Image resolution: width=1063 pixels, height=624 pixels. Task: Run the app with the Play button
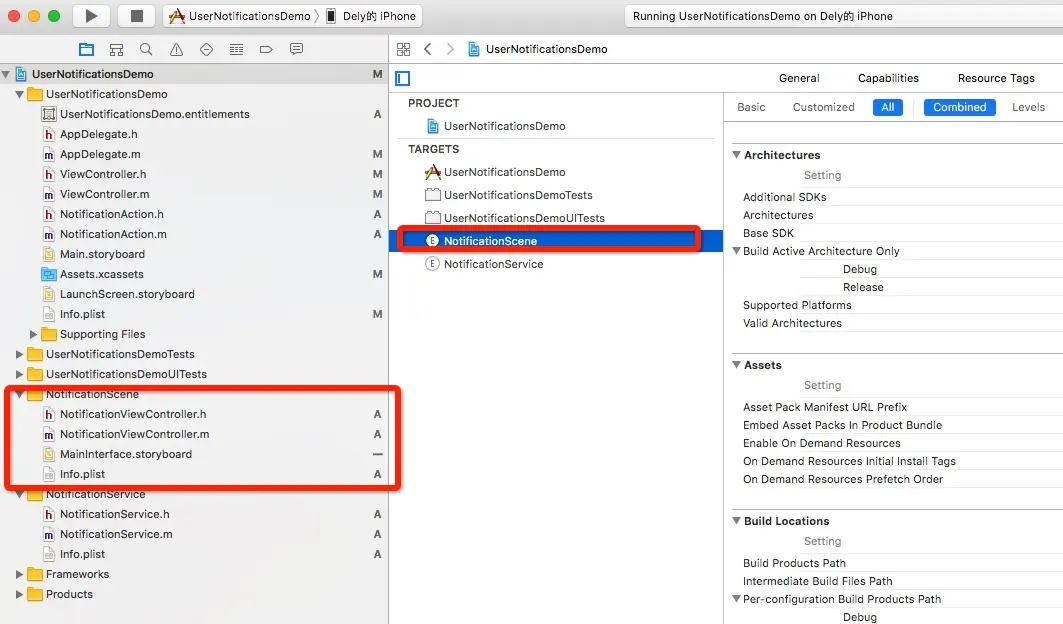coord(91,16)
